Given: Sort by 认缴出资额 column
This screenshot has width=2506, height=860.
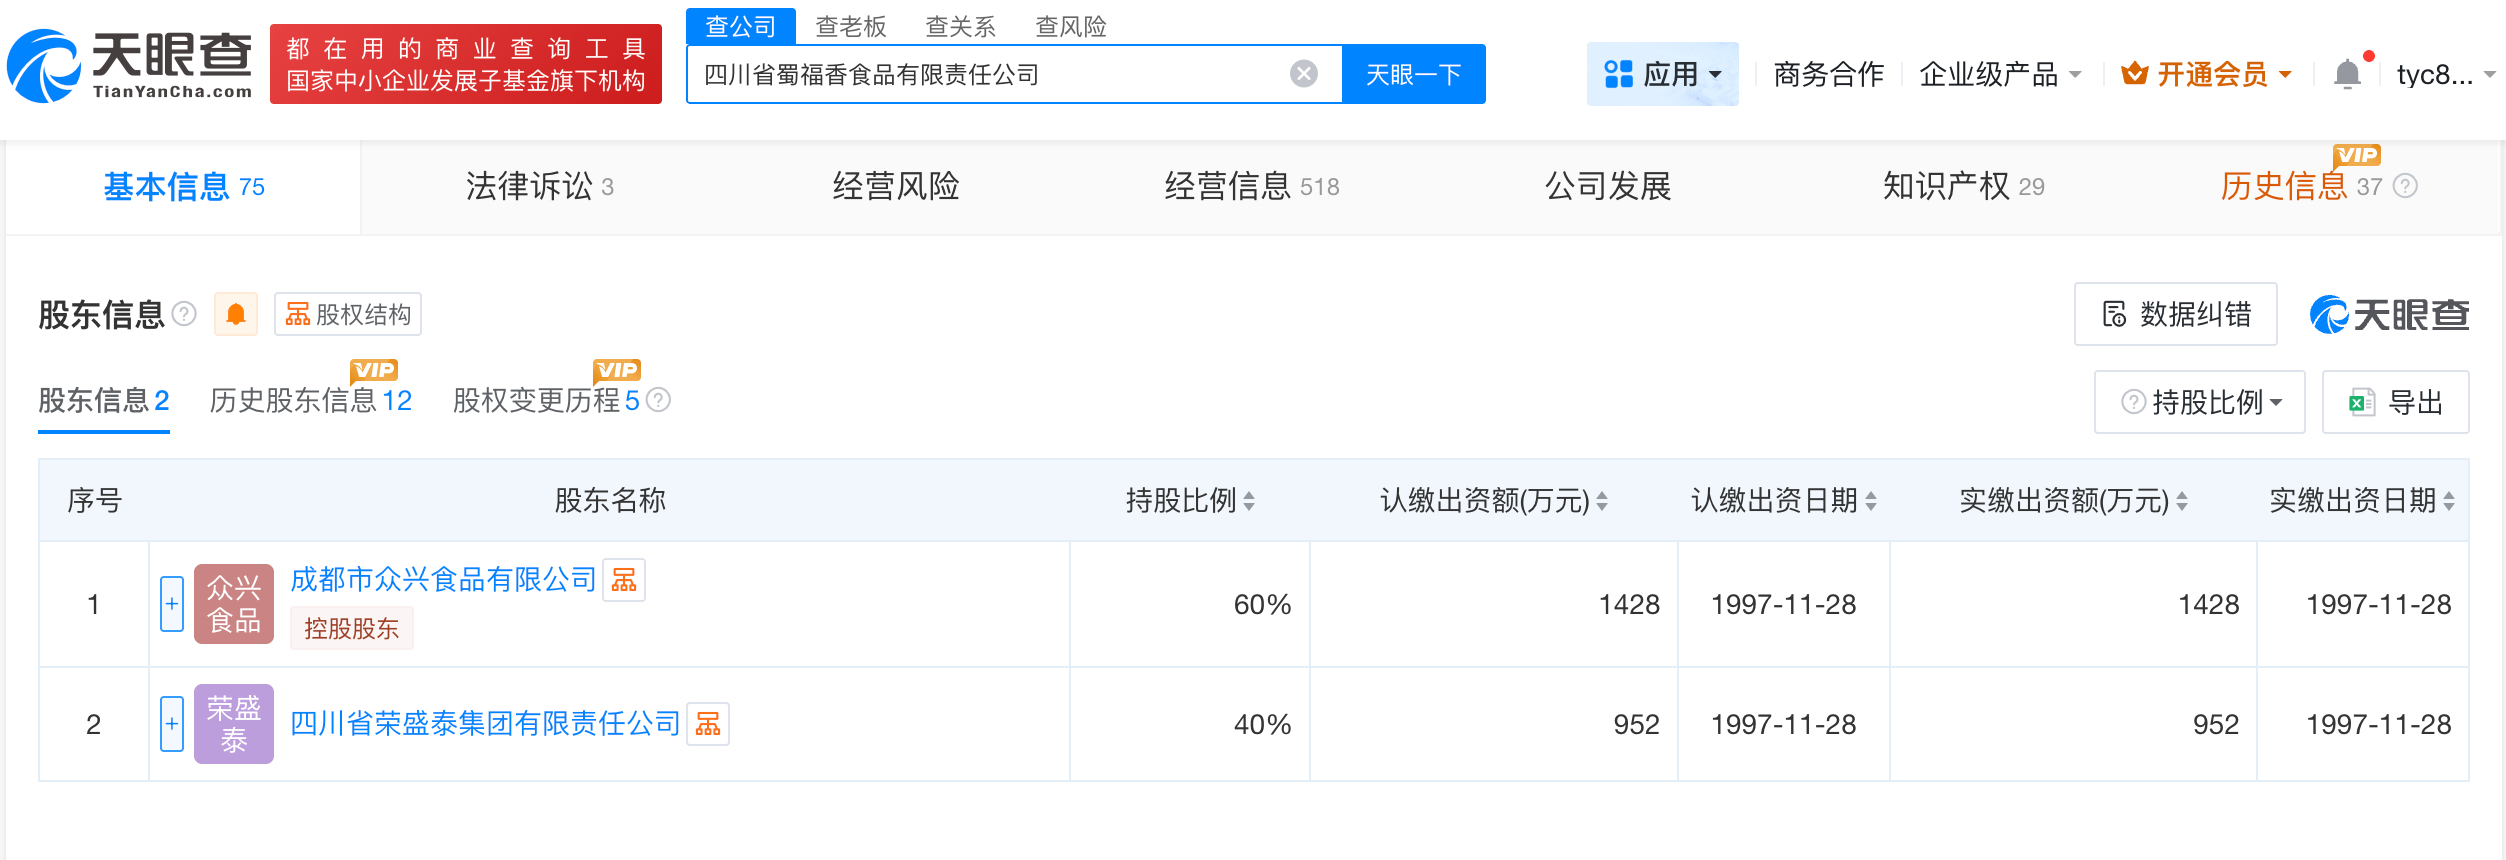Looking at the screenshot, I should pos(1602,501).
